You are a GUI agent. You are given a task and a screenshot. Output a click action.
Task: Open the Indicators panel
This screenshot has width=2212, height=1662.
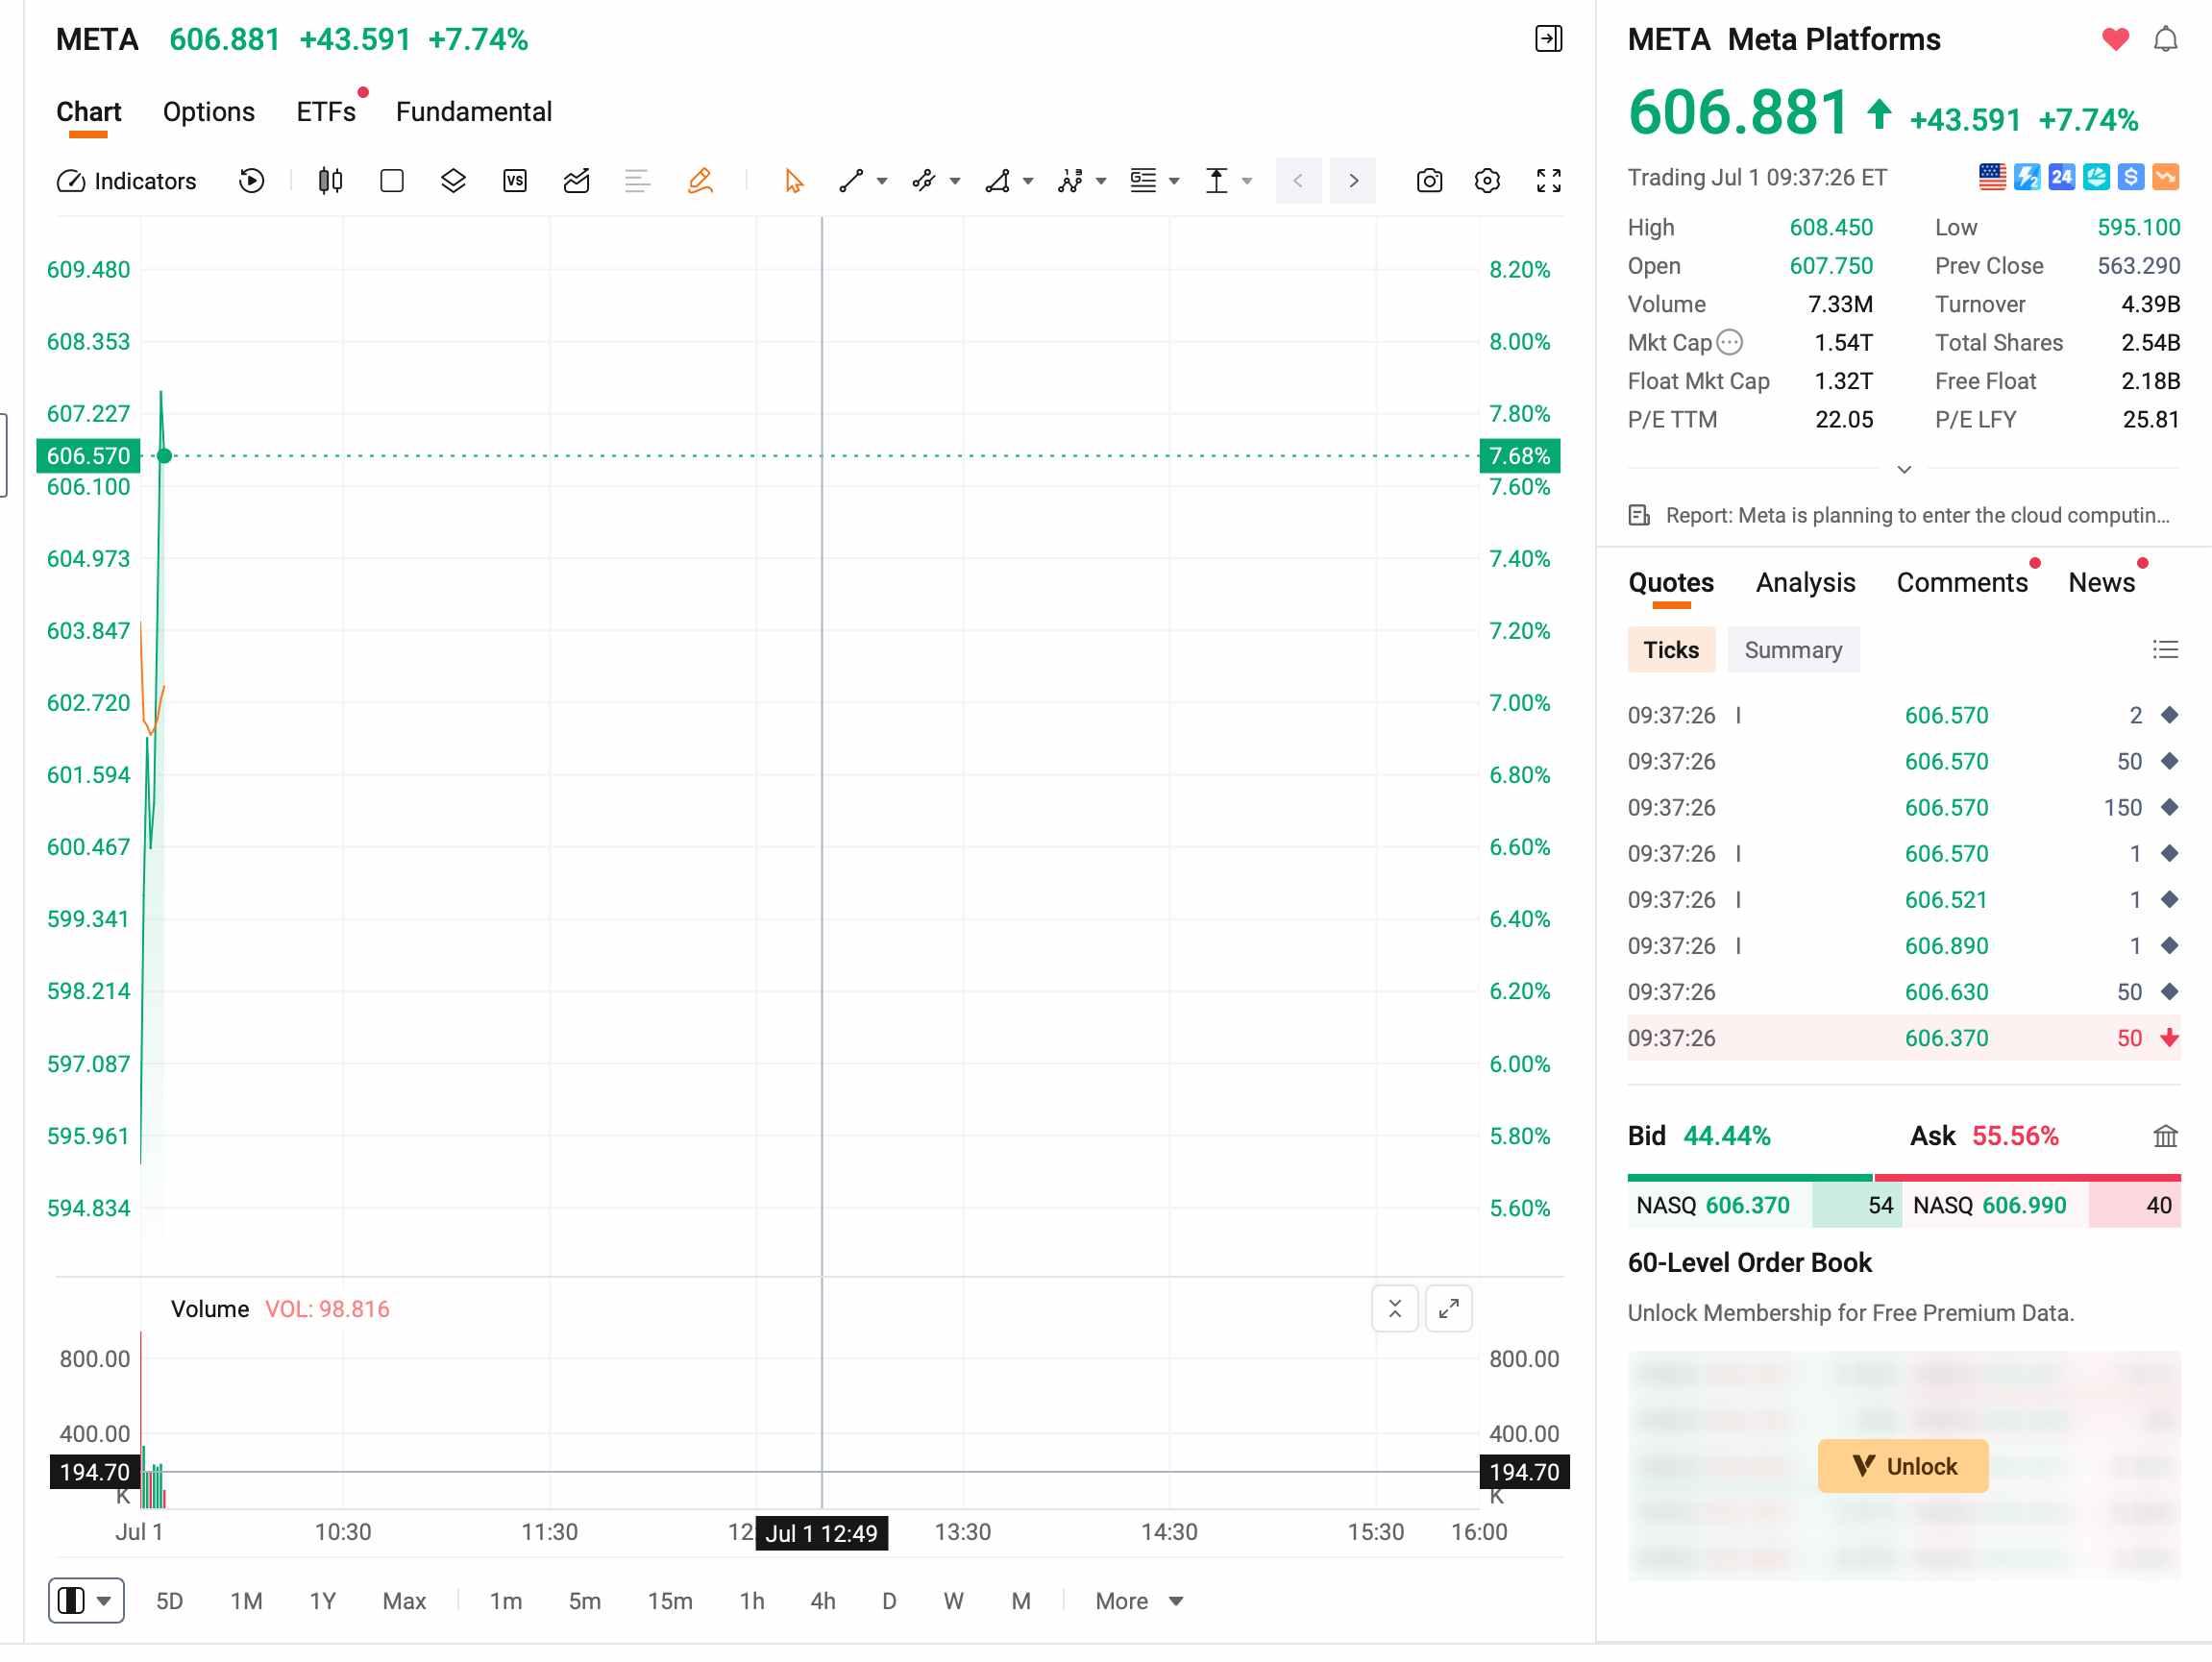click(126, 181)
